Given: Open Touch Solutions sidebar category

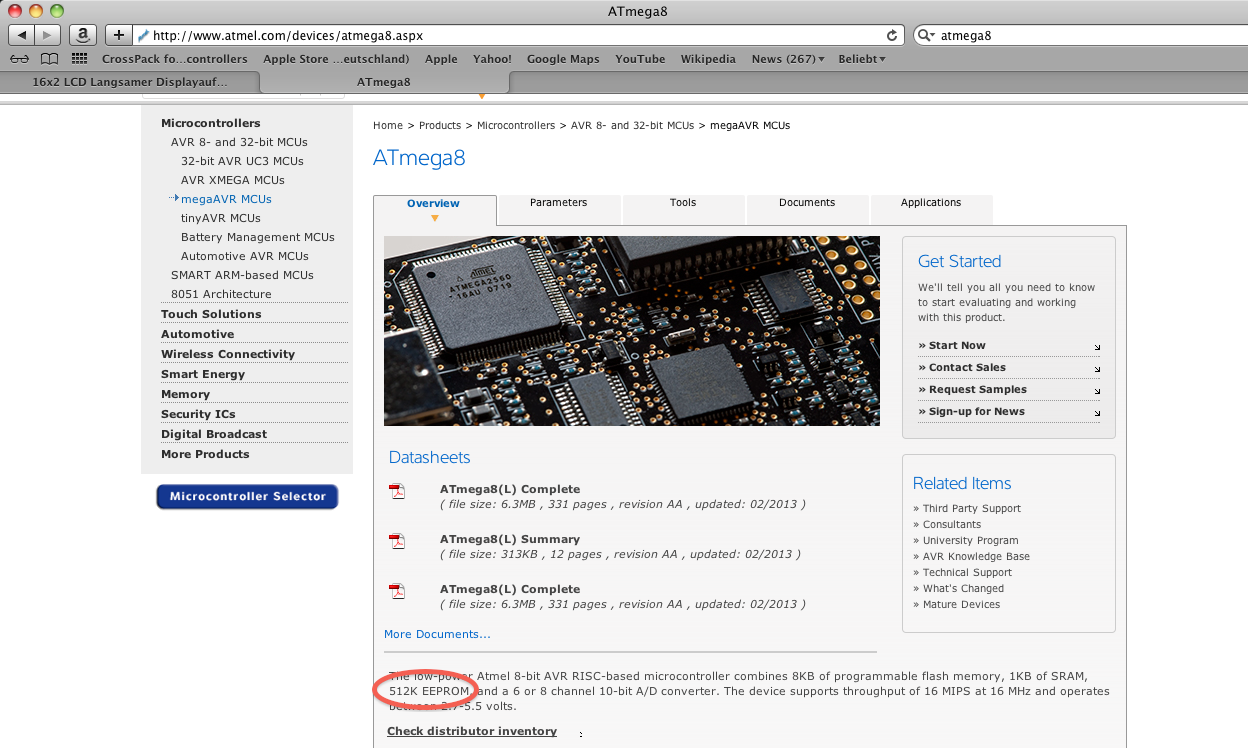Looking at the screenshot, I should pyautogui.click(x=211, y=314).
